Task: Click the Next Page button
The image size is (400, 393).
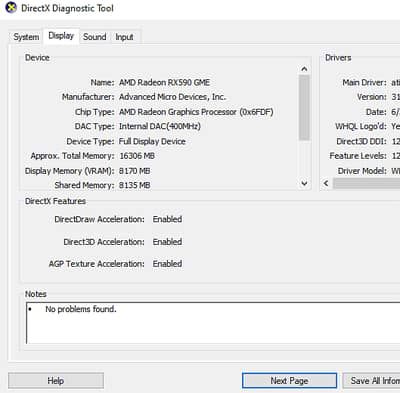Action: pyautogui.click(x=289, y=381)
